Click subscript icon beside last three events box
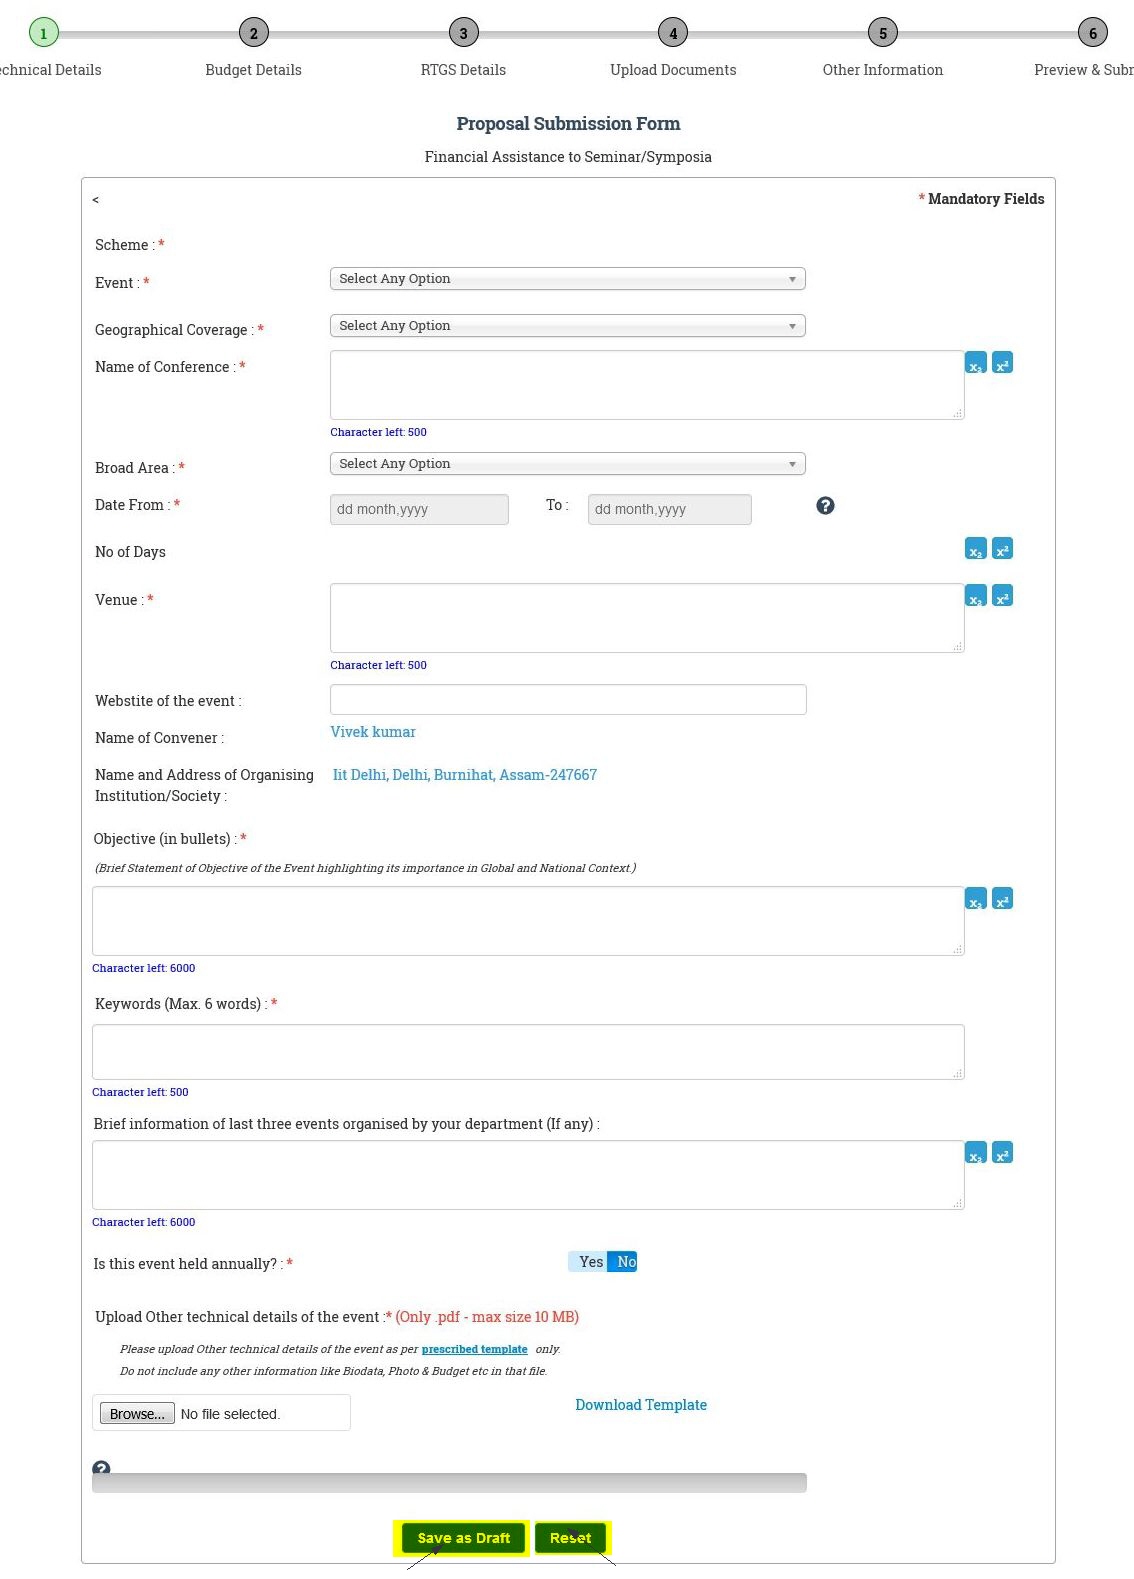The width and height of the screenshot is (1134, 1579). [x=975, y=1153]
